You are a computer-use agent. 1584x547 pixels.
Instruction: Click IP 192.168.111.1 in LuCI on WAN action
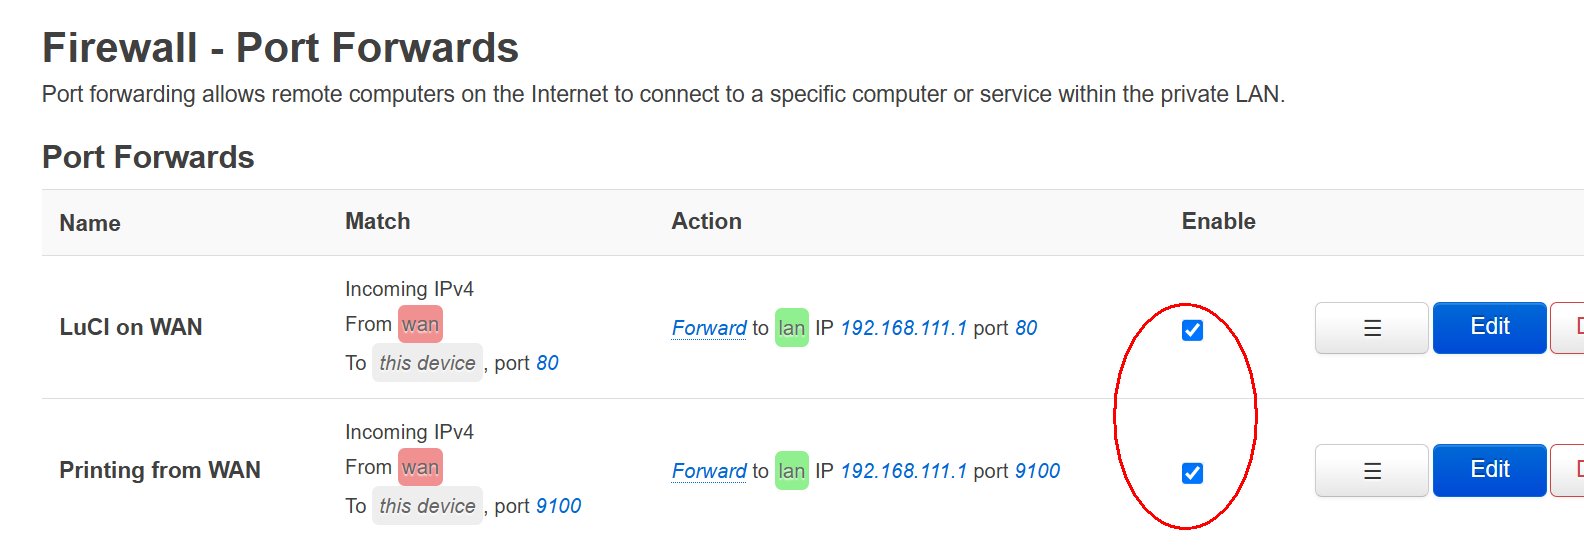point(904,328)
